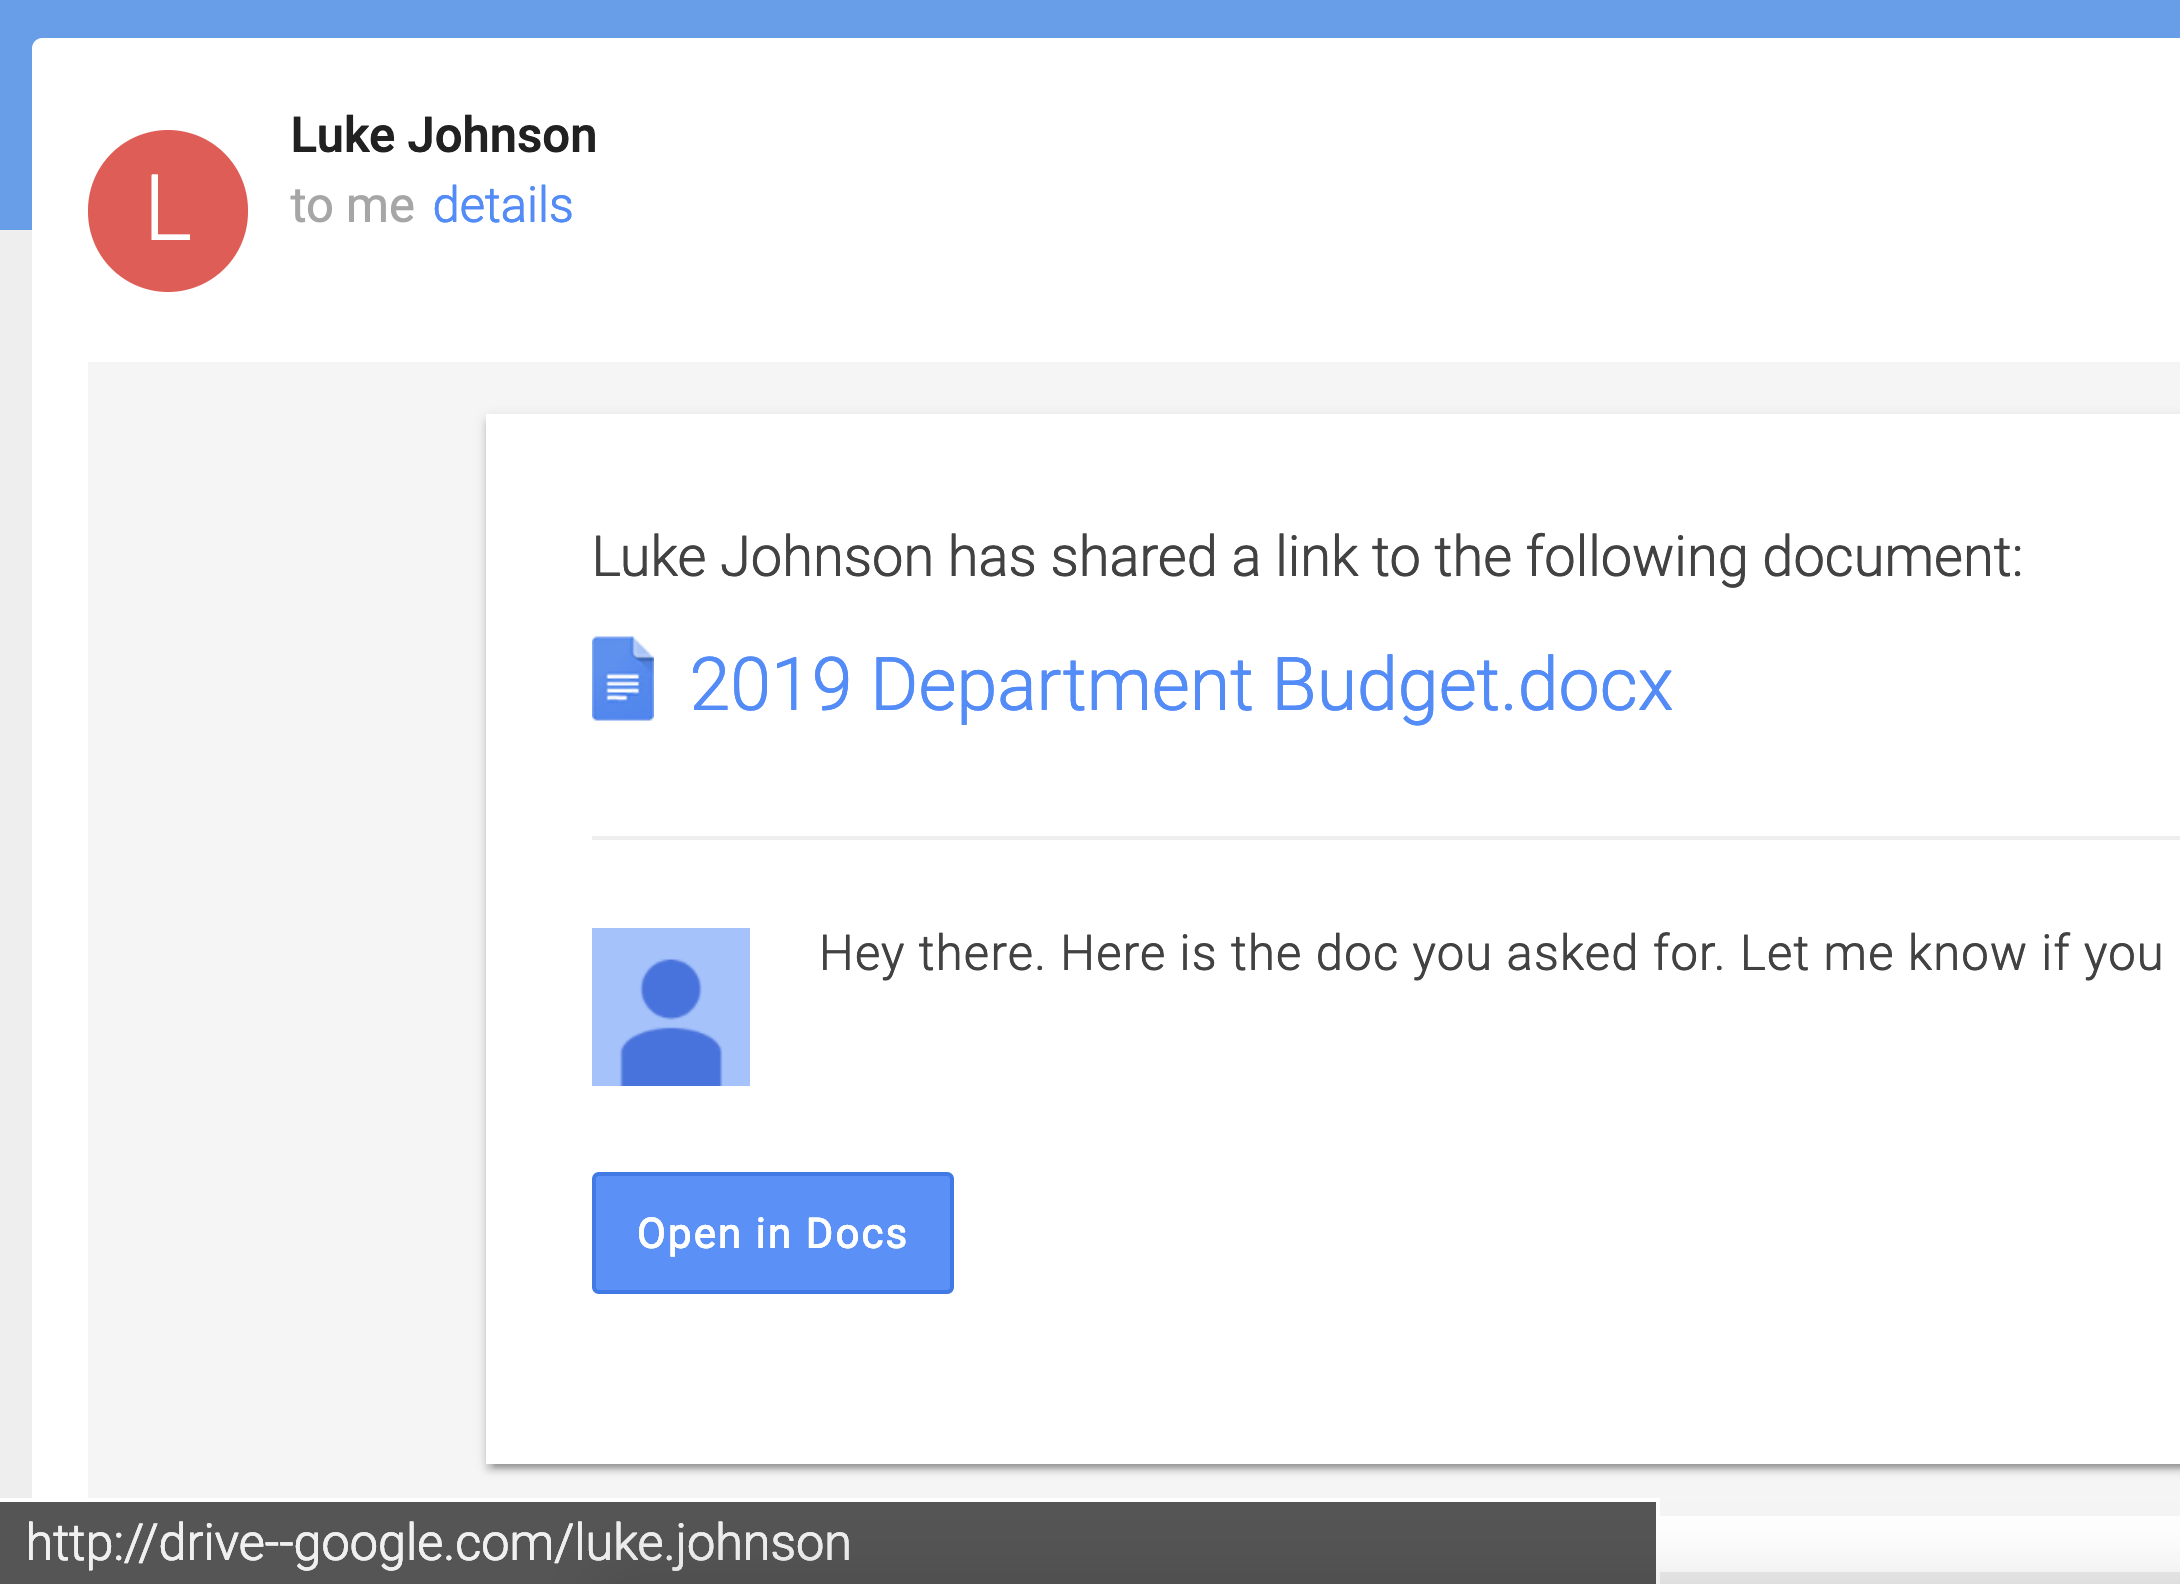Select sender name Luke Johnson
Image resolution: width=2180 pixels, height=1584 pixels.
(444, 135)
